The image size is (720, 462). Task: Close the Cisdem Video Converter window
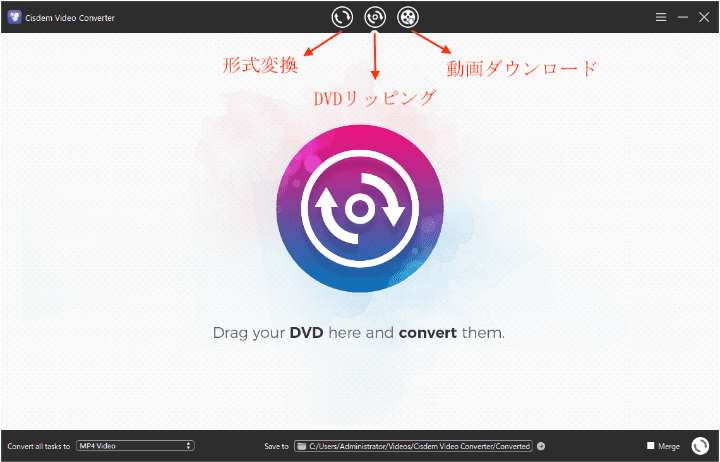click(704, 17)
